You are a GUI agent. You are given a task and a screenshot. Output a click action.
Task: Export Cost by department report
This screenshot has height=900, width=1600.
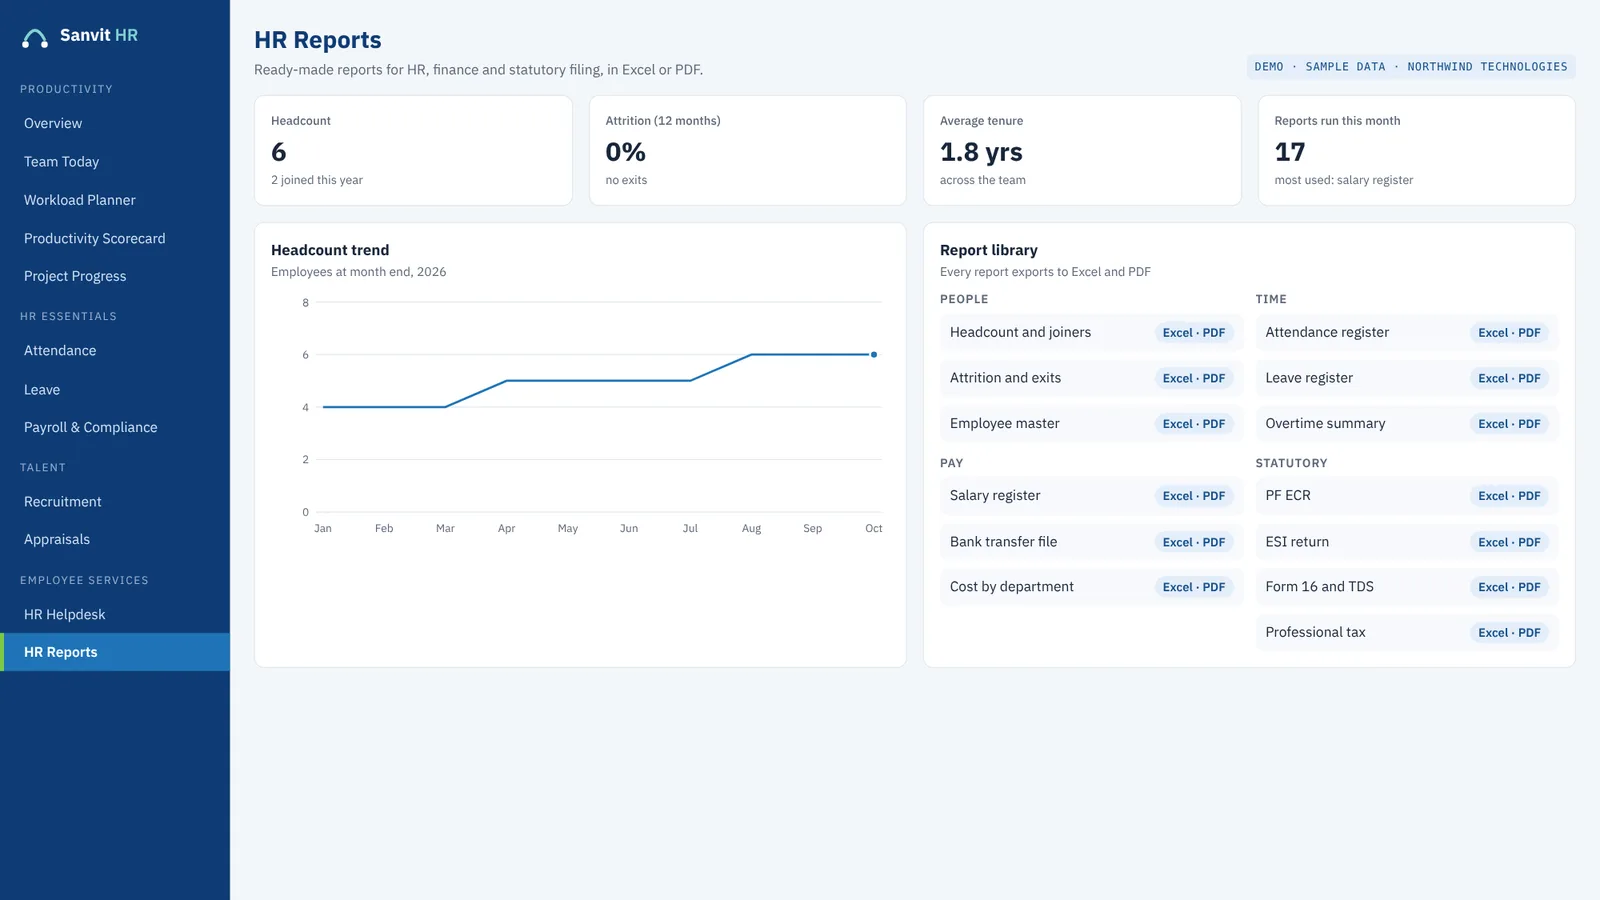pyautogui.click(x=1194, y=587)
